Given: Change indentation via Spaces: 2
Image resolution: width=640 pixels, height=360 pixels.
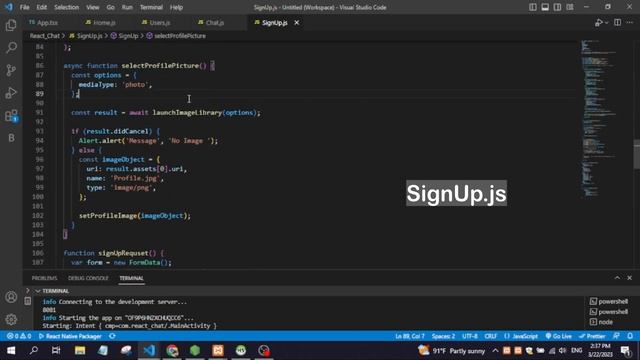Looking at the screenshot, I should click(443, 336).
